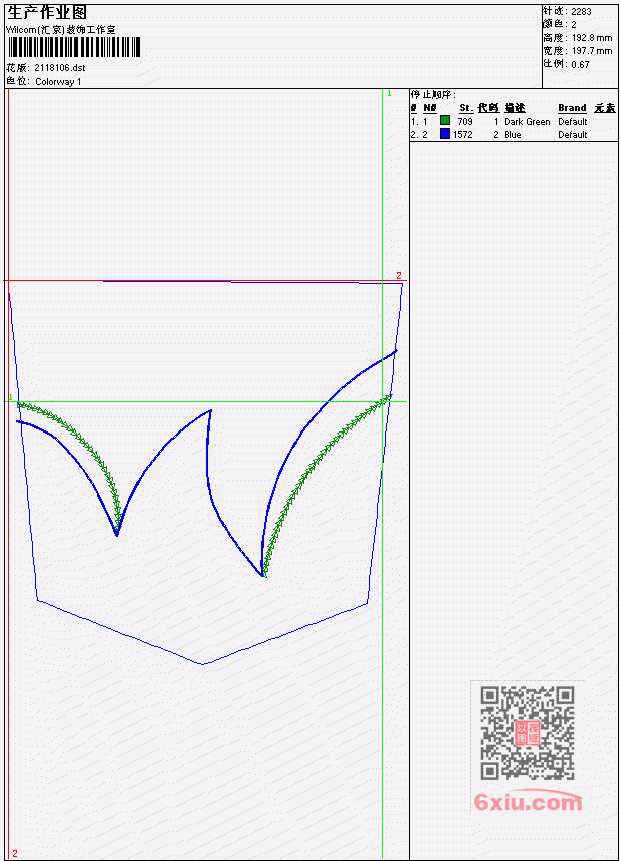Select the 'Dark Green' description text
Screen dimensions: 620x861
point(527,122)
